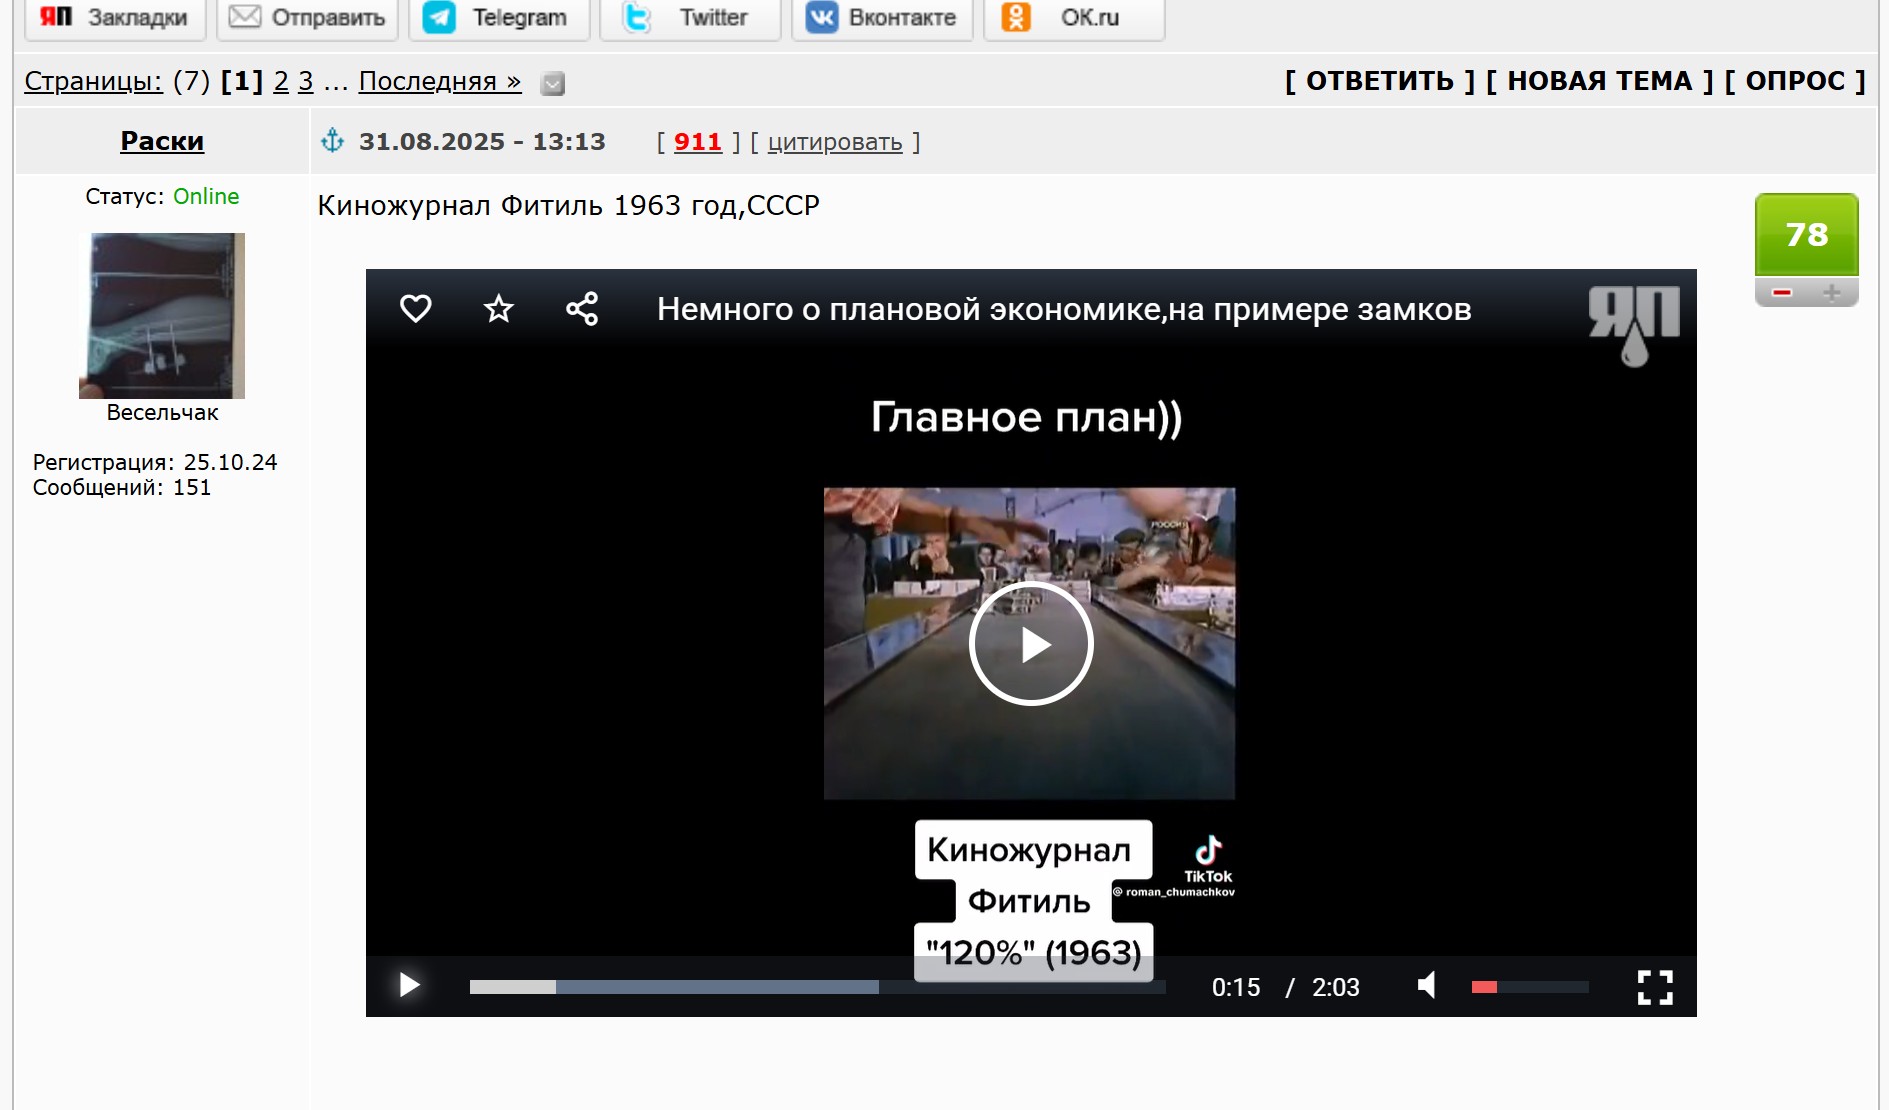Click the TikTok logo watermark in the video
The height and width of the screenshot is (1110, 1889).
click(x=1208, y=858)
